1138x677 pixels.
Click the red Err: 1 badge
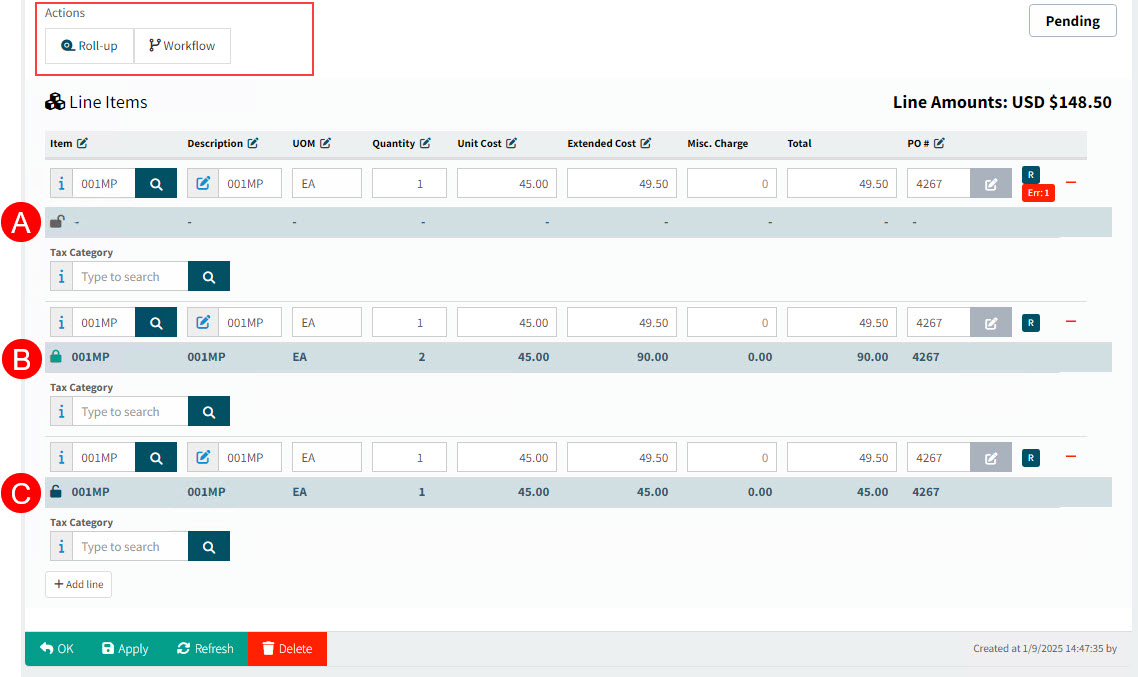point(1037,193)
